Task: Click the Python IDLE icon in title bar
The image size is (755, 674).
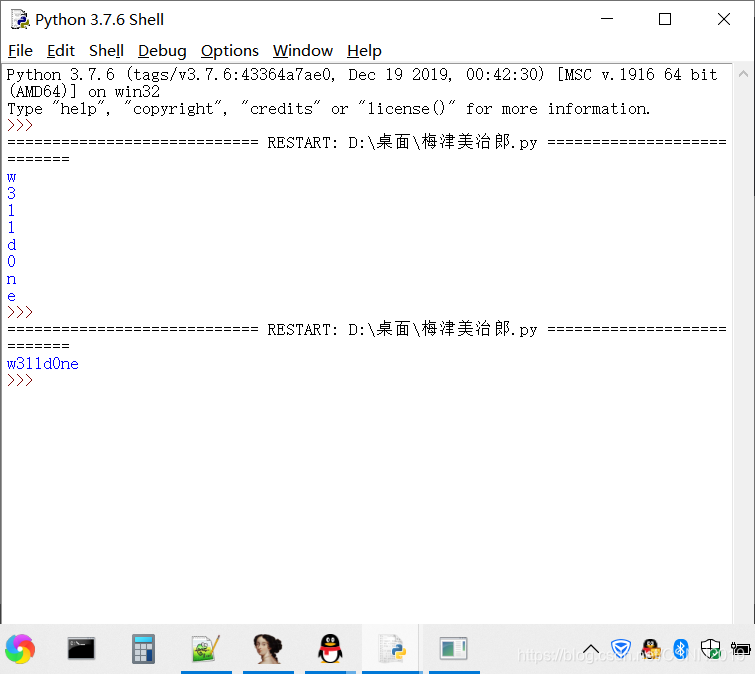Action: pyautogui.click(x=20, y=19)
